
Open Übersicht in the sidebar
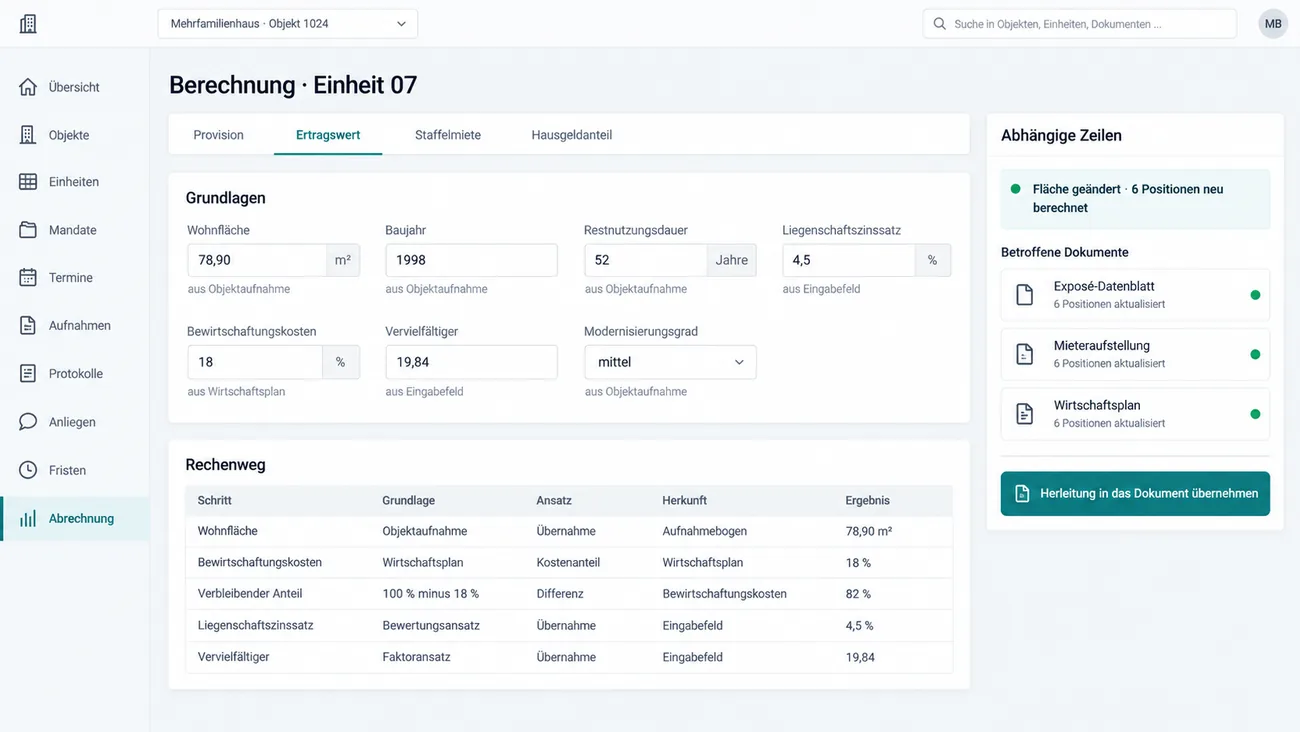pyautogui.click(x=74, y=87)
